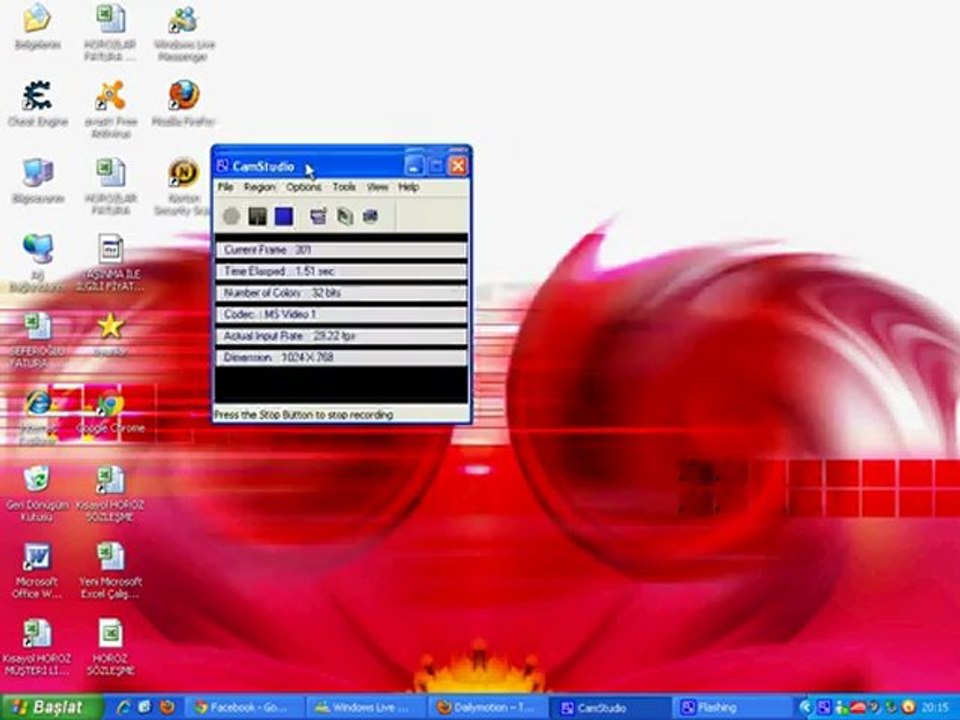Launch Firefox from the quick launch bar
This screenshot has width=960, height=720.
pos(167,707)
